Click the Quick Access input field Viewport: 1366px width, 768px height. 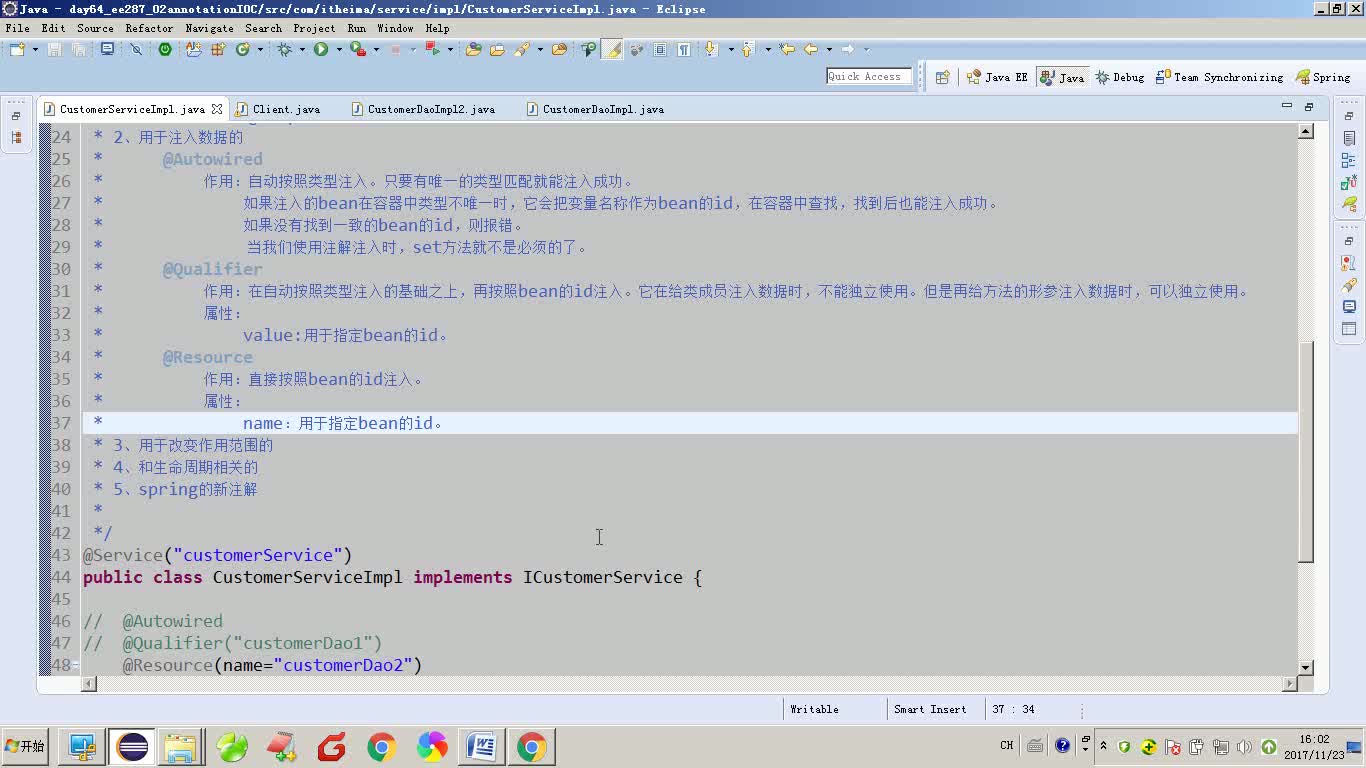[868, 76]
